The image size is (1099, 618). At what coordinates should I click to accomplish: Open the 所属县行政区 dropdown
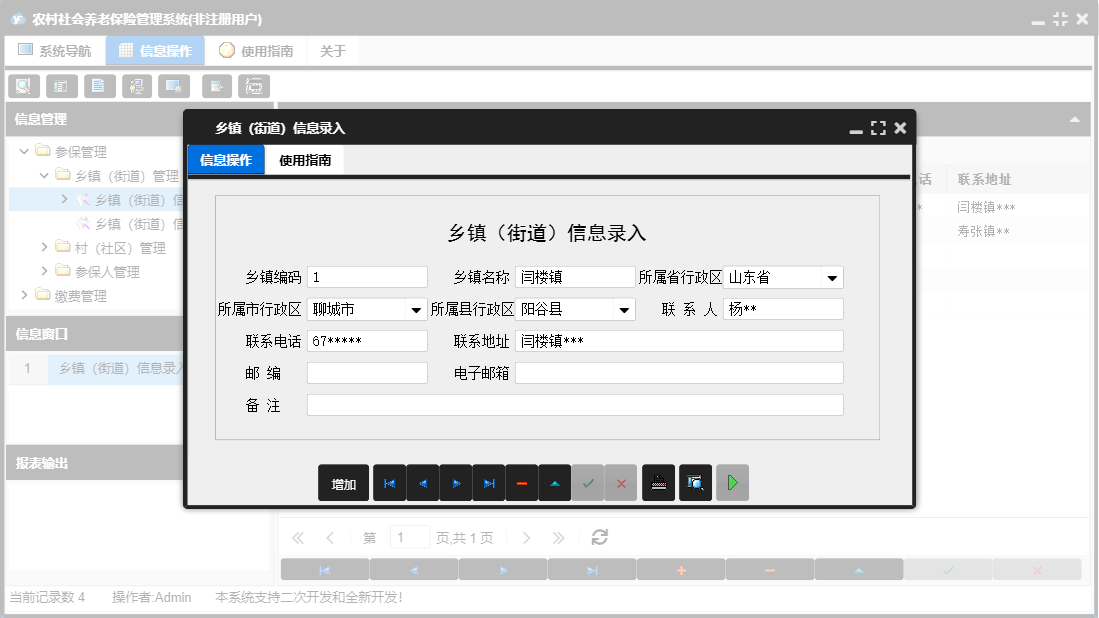625,309
